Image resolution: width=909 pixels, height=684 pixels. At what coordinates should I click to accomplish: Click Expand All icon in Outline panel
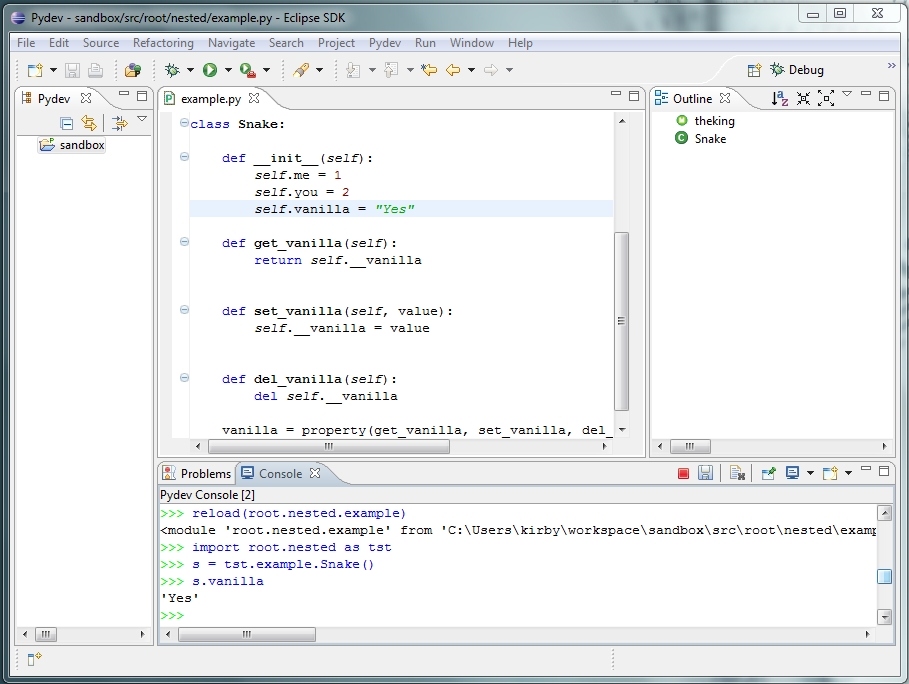point(826,99)
